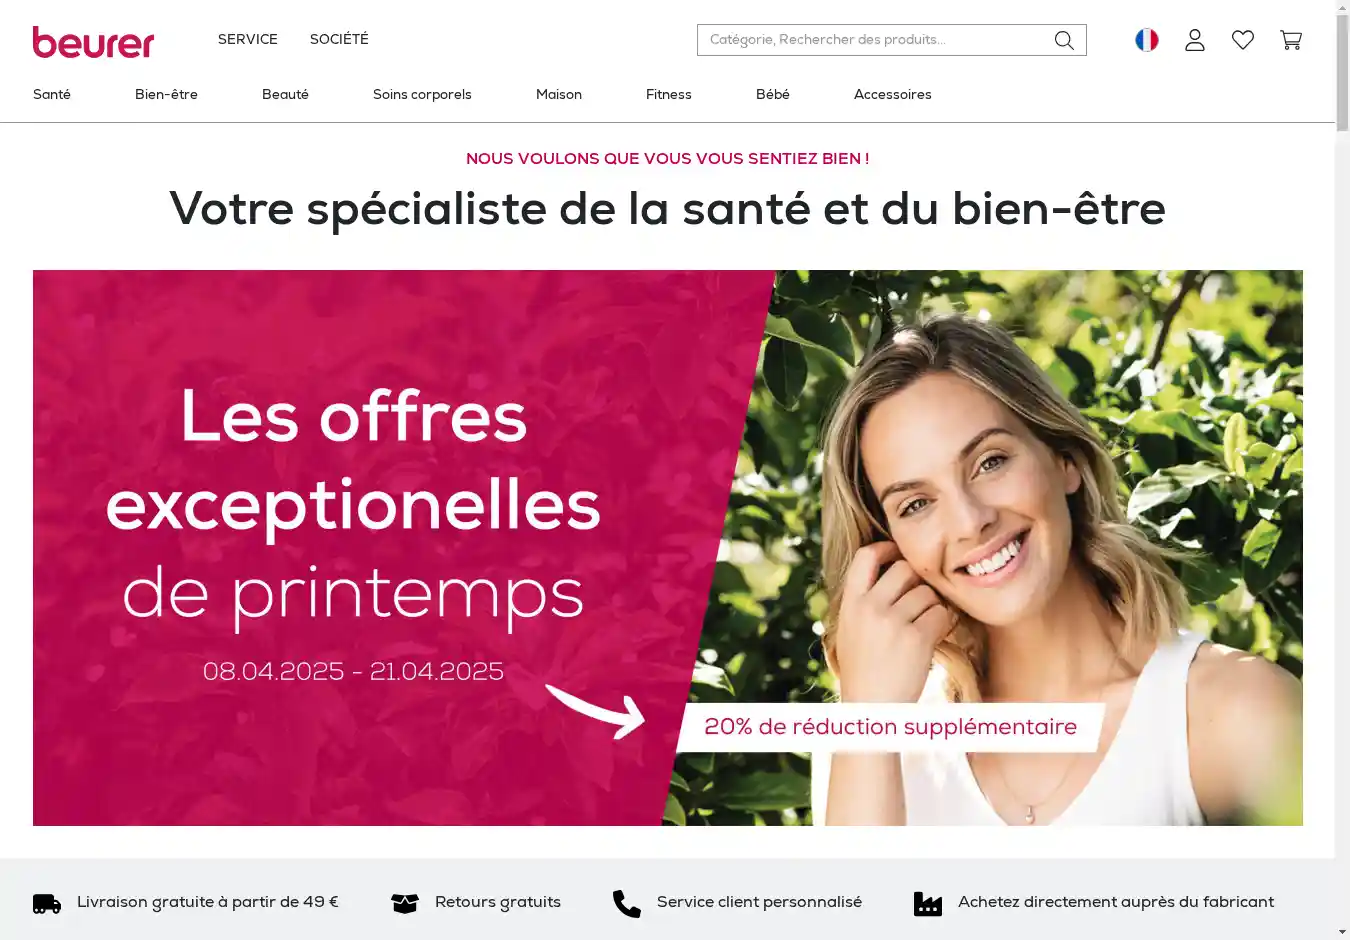Click the search magnifier icon

point(1064,40)
